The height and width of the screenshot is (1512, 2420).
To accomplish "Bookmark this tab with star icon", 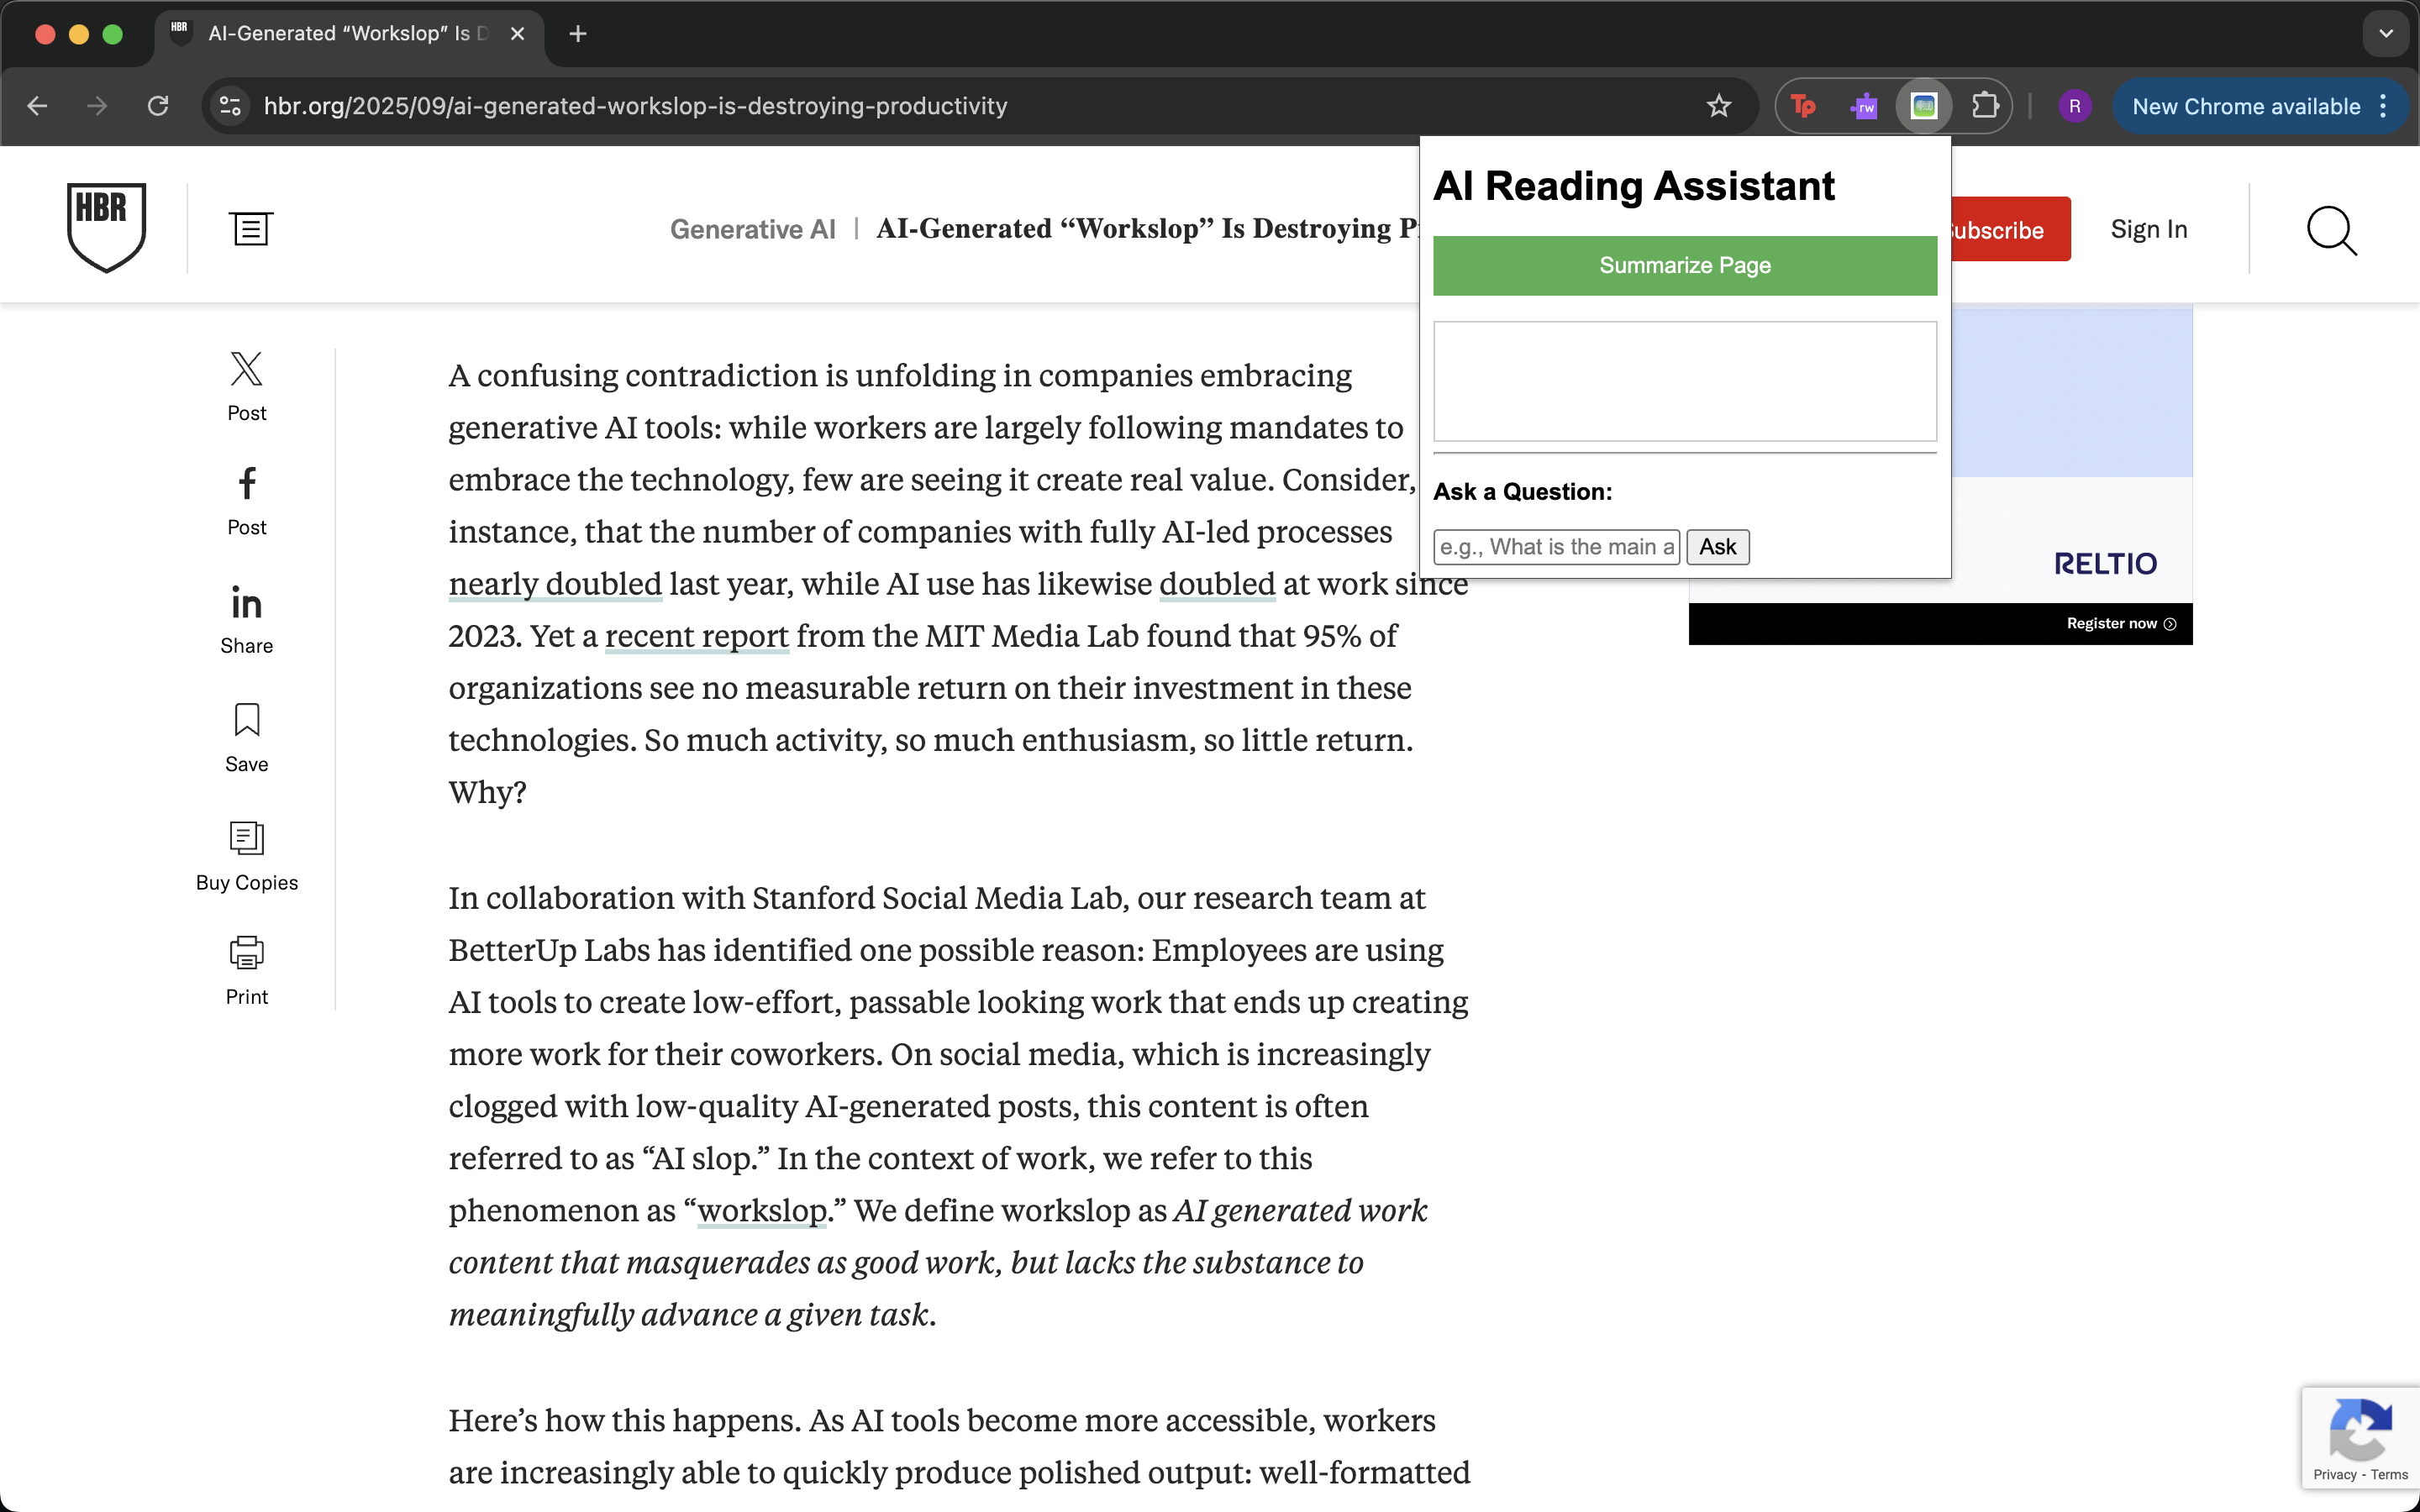I will (1718, 106).
